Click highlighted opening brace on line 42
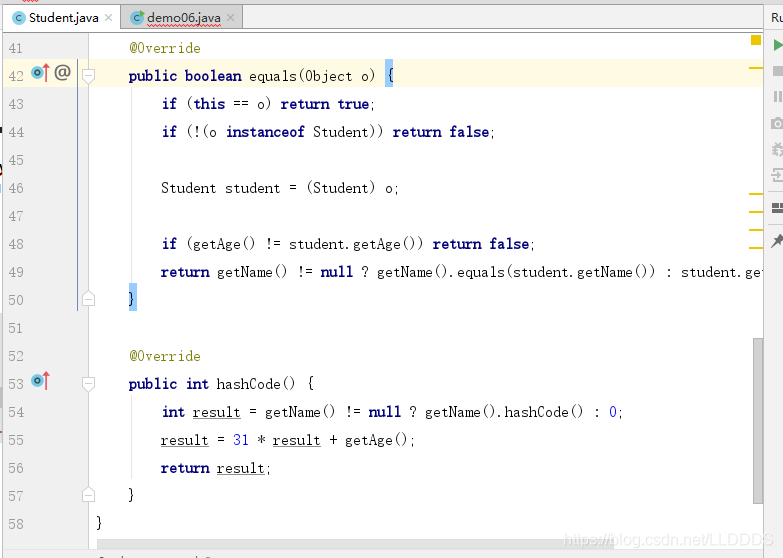 tap(390, 74)
